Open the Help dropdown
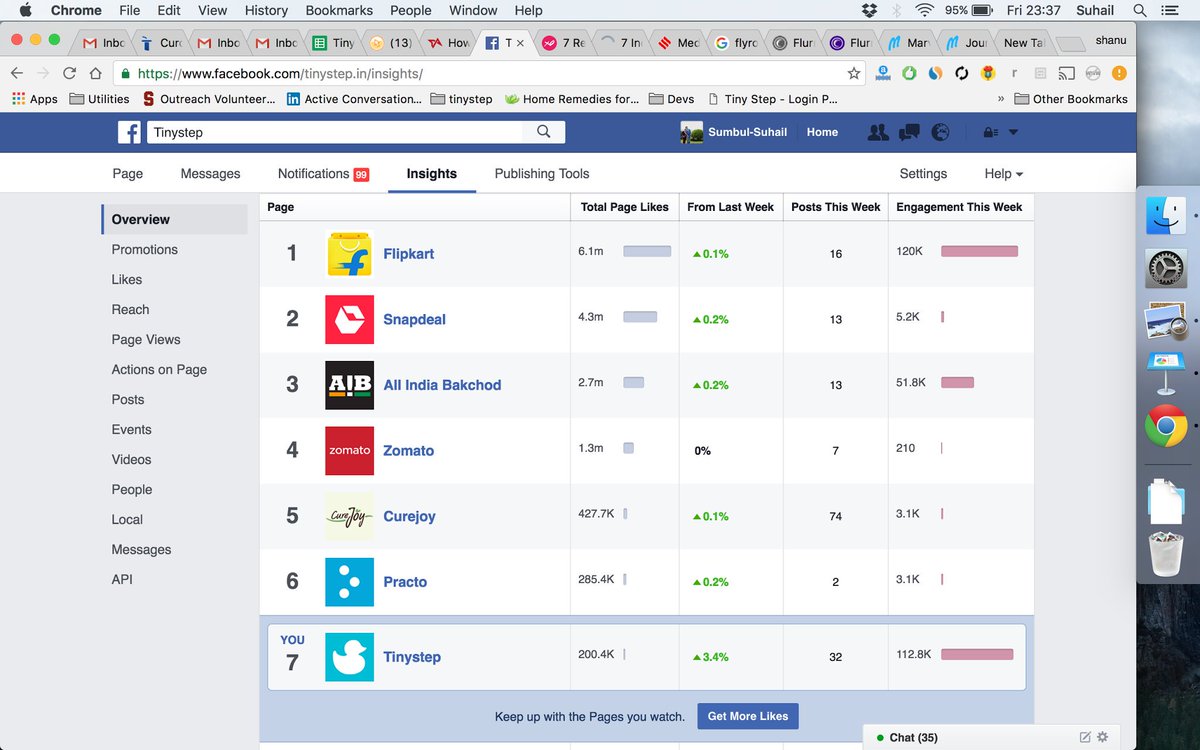 [1002, 173]
